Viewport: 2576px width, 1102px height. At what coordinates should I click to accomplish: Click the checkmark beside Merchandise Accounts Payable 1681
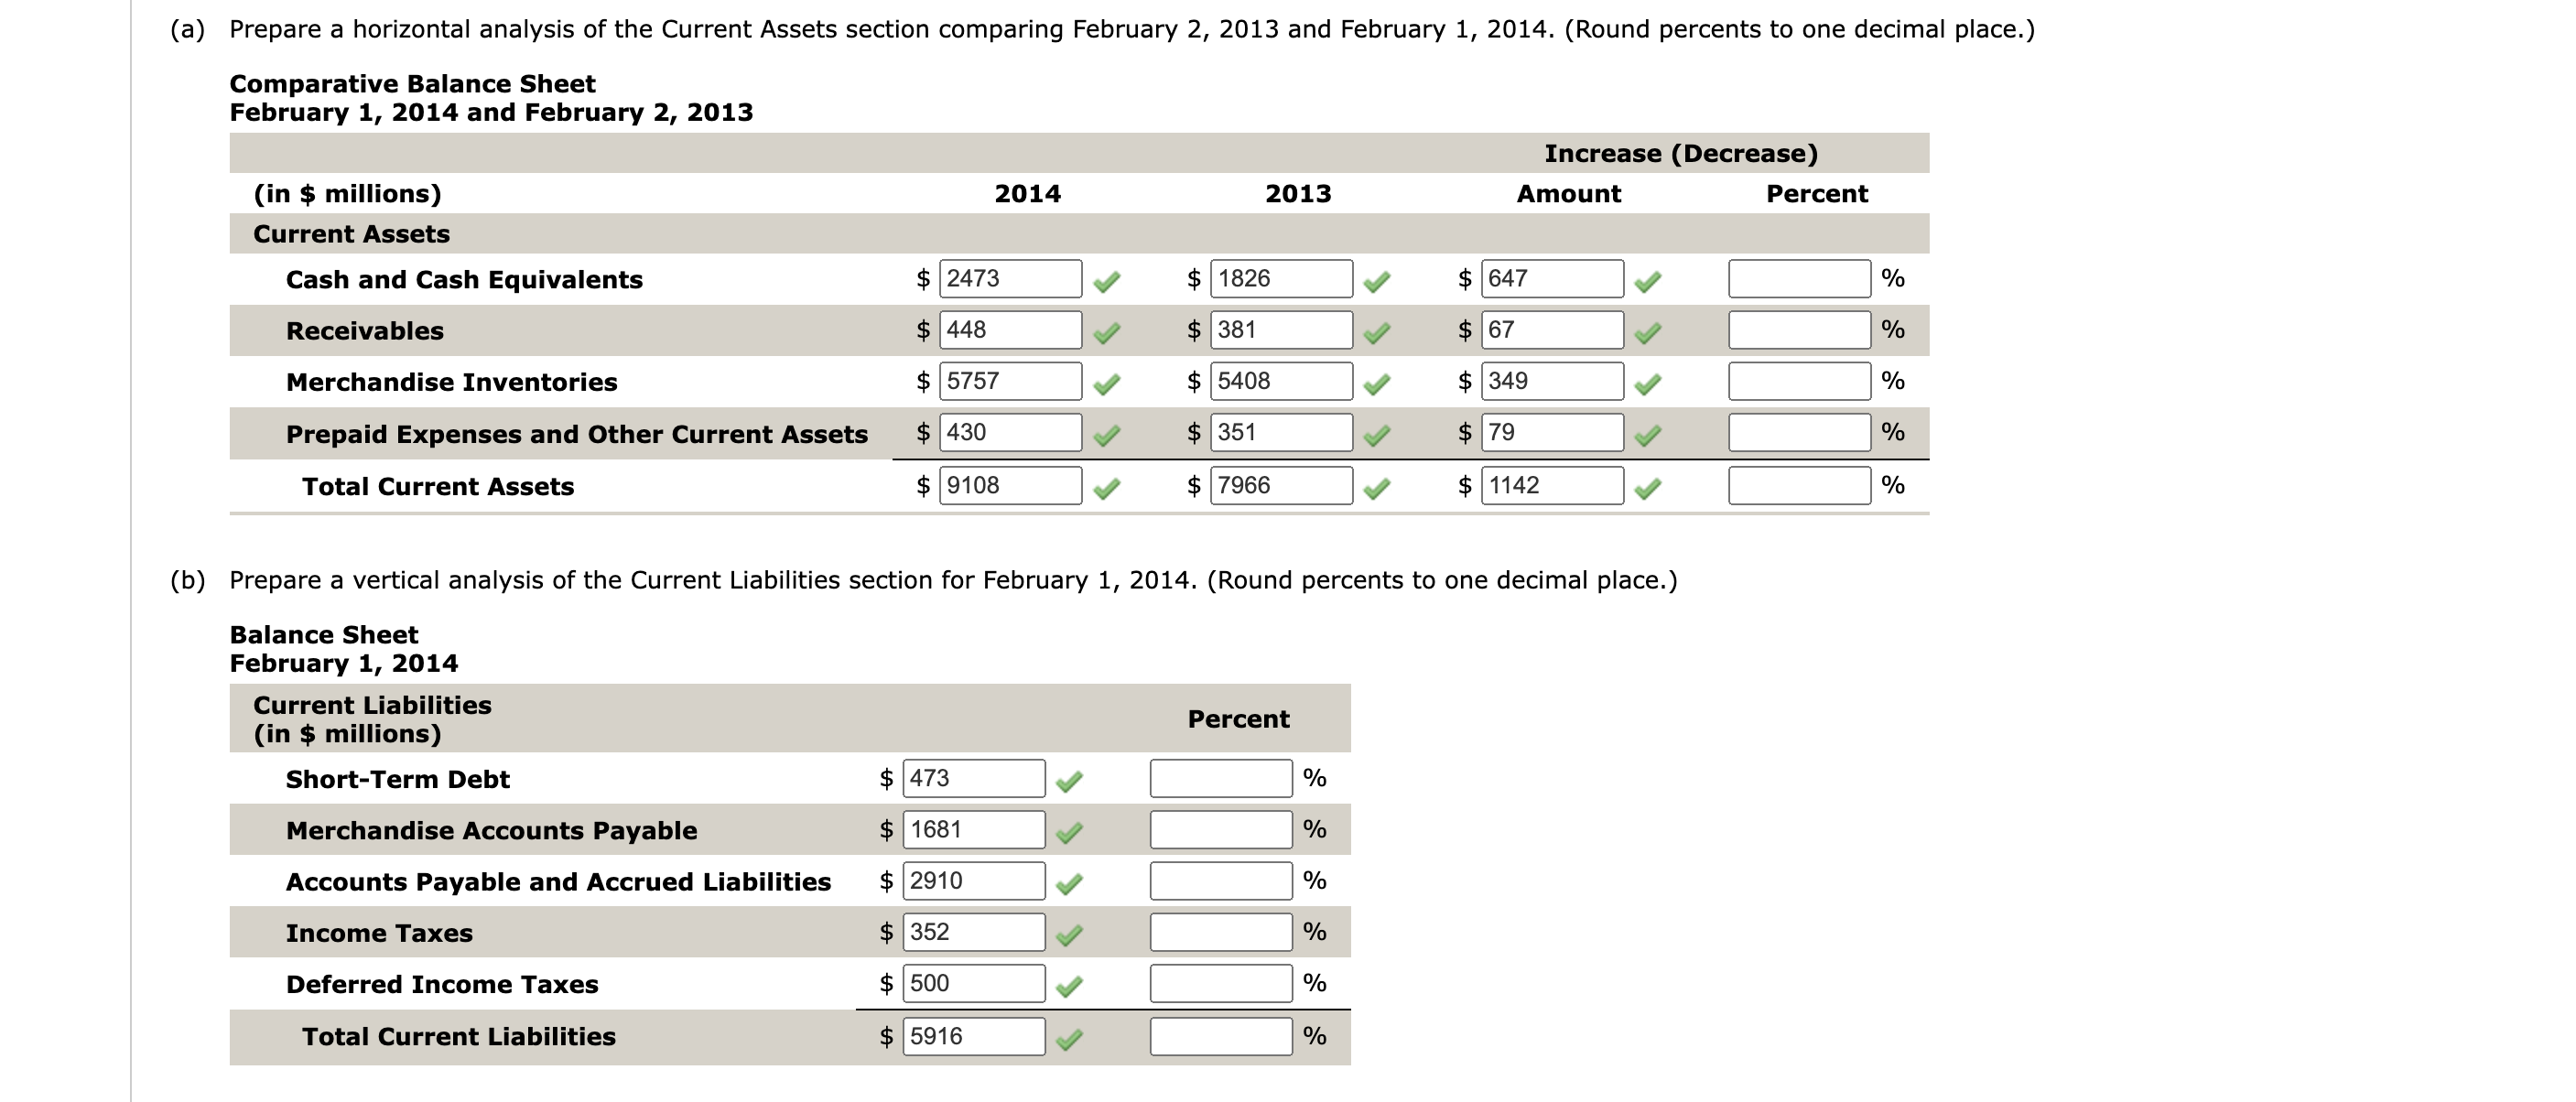point(1067,830)
